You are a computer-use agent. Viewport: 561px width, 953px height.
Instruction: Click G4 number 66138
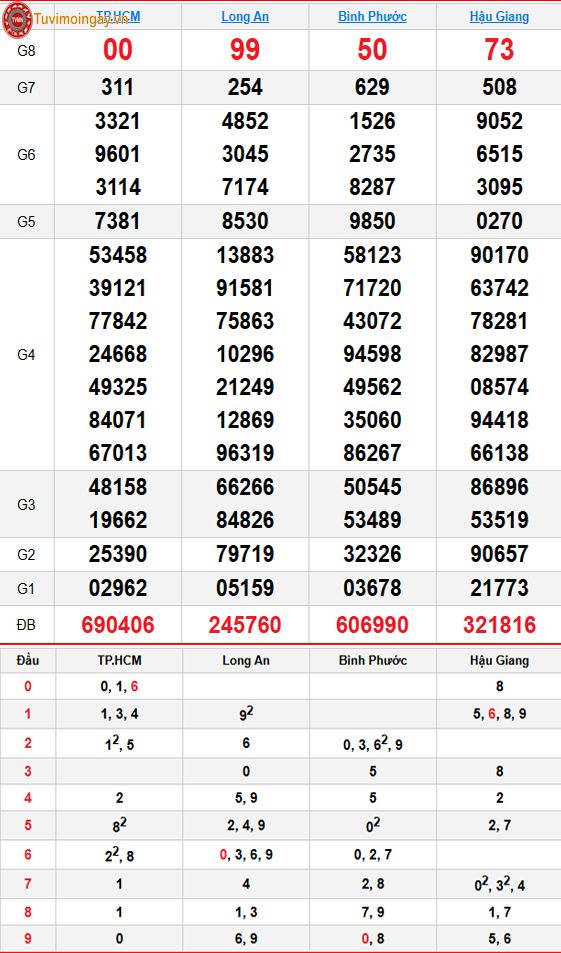499,453
